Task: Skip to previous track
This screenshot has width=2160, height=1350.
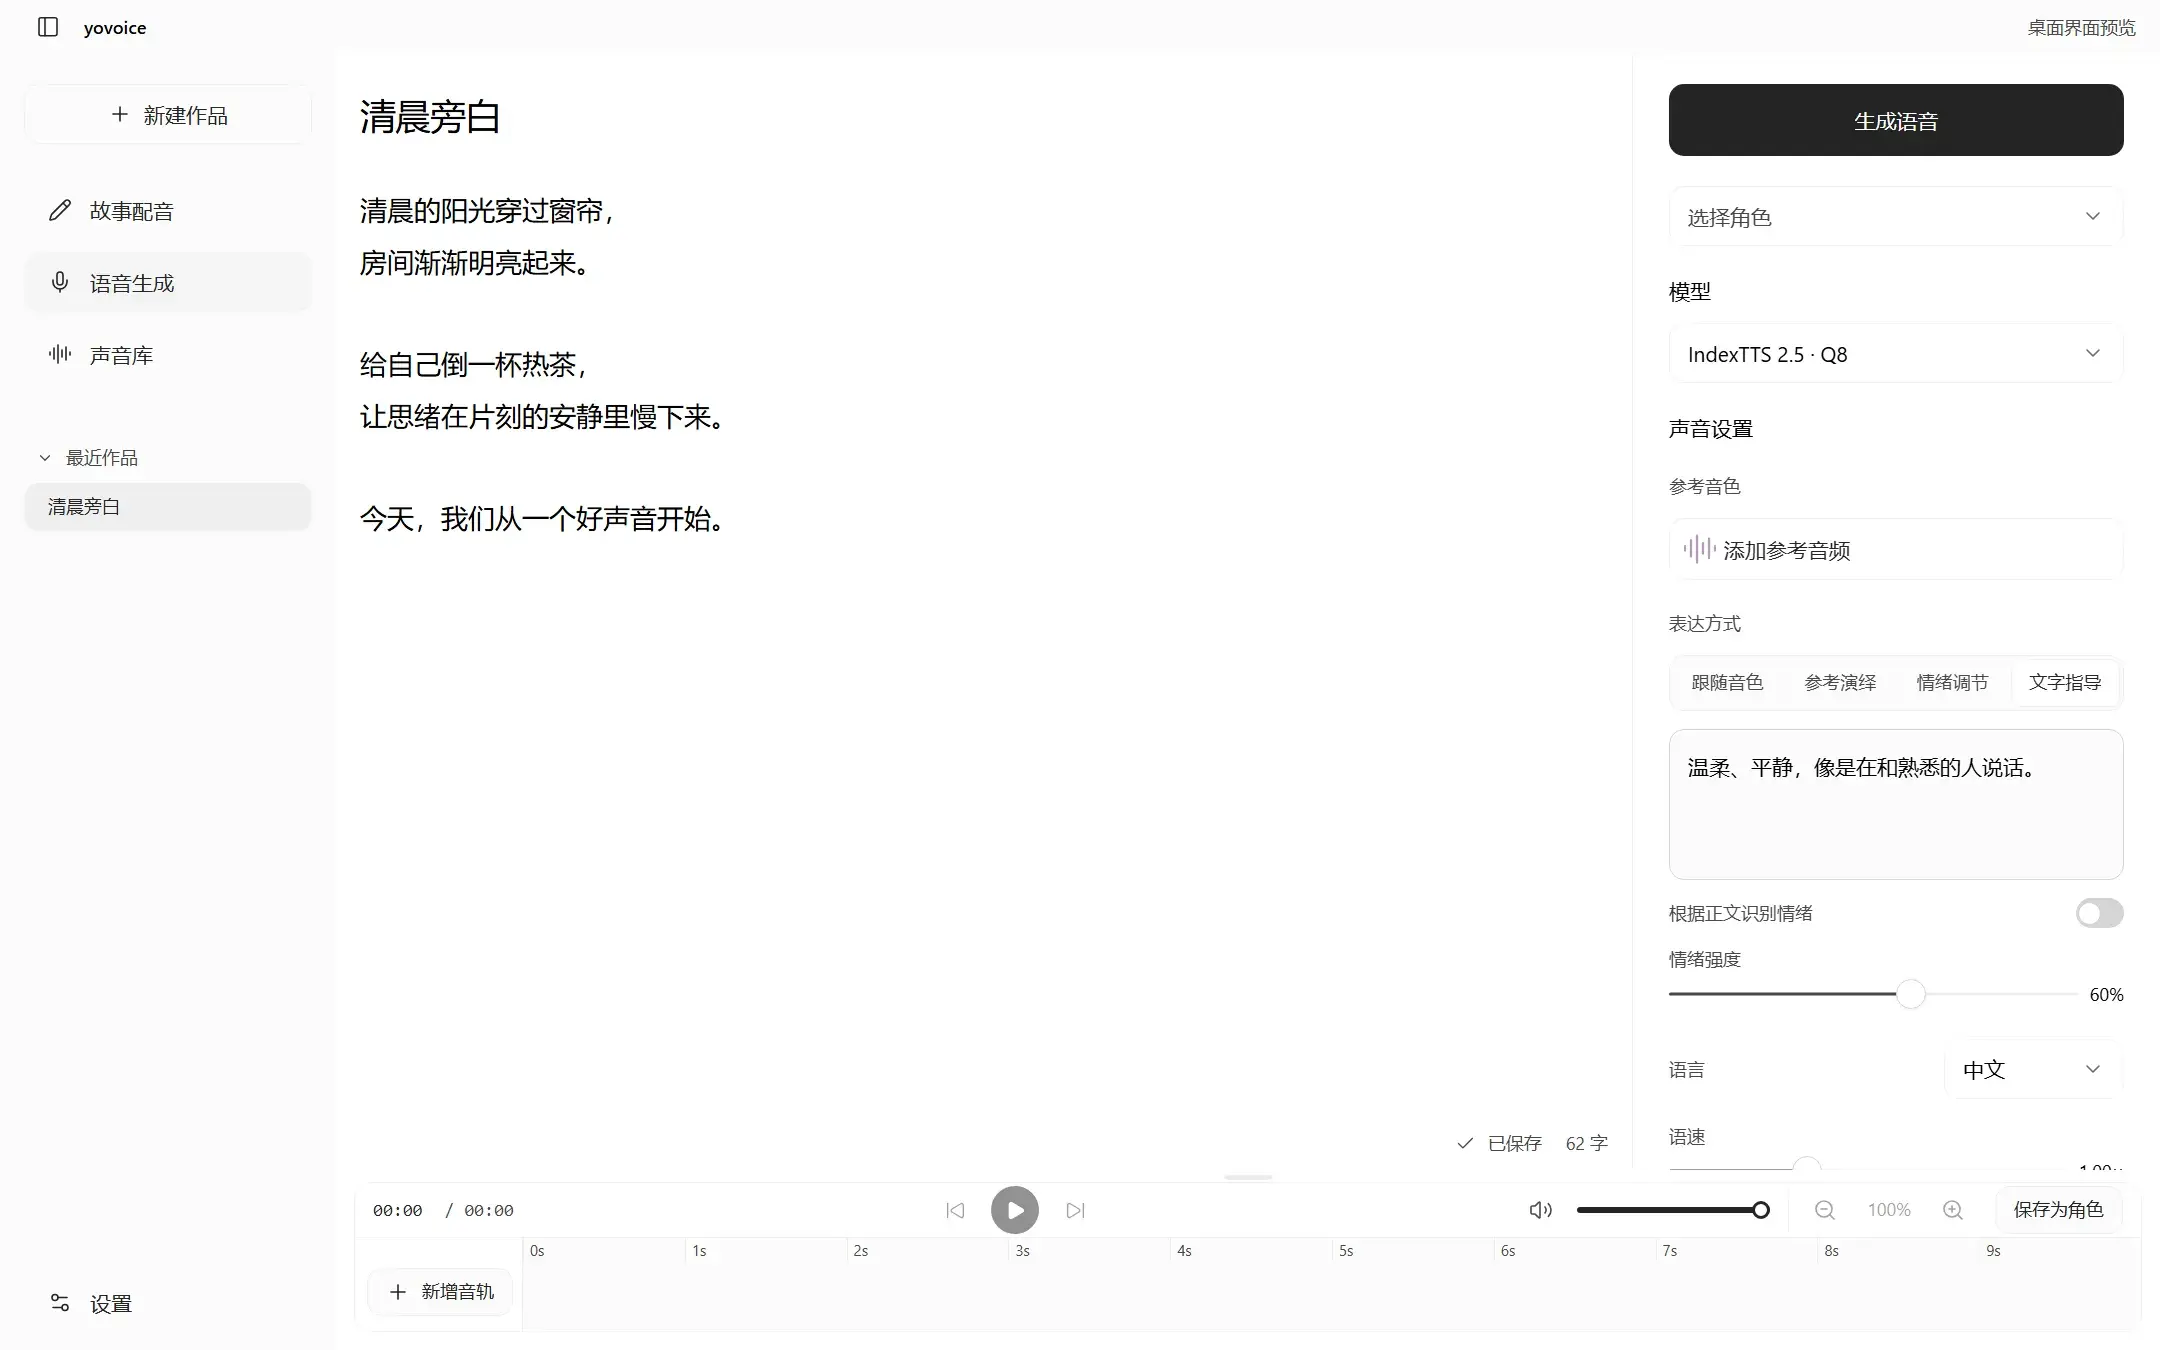Action: 955,1210
